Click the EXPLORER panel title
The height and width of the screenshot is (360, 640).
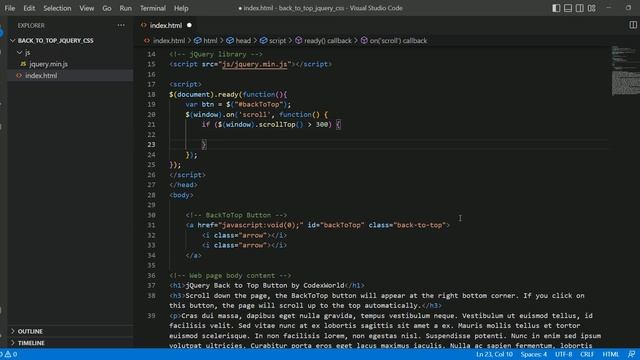(31, 25)
